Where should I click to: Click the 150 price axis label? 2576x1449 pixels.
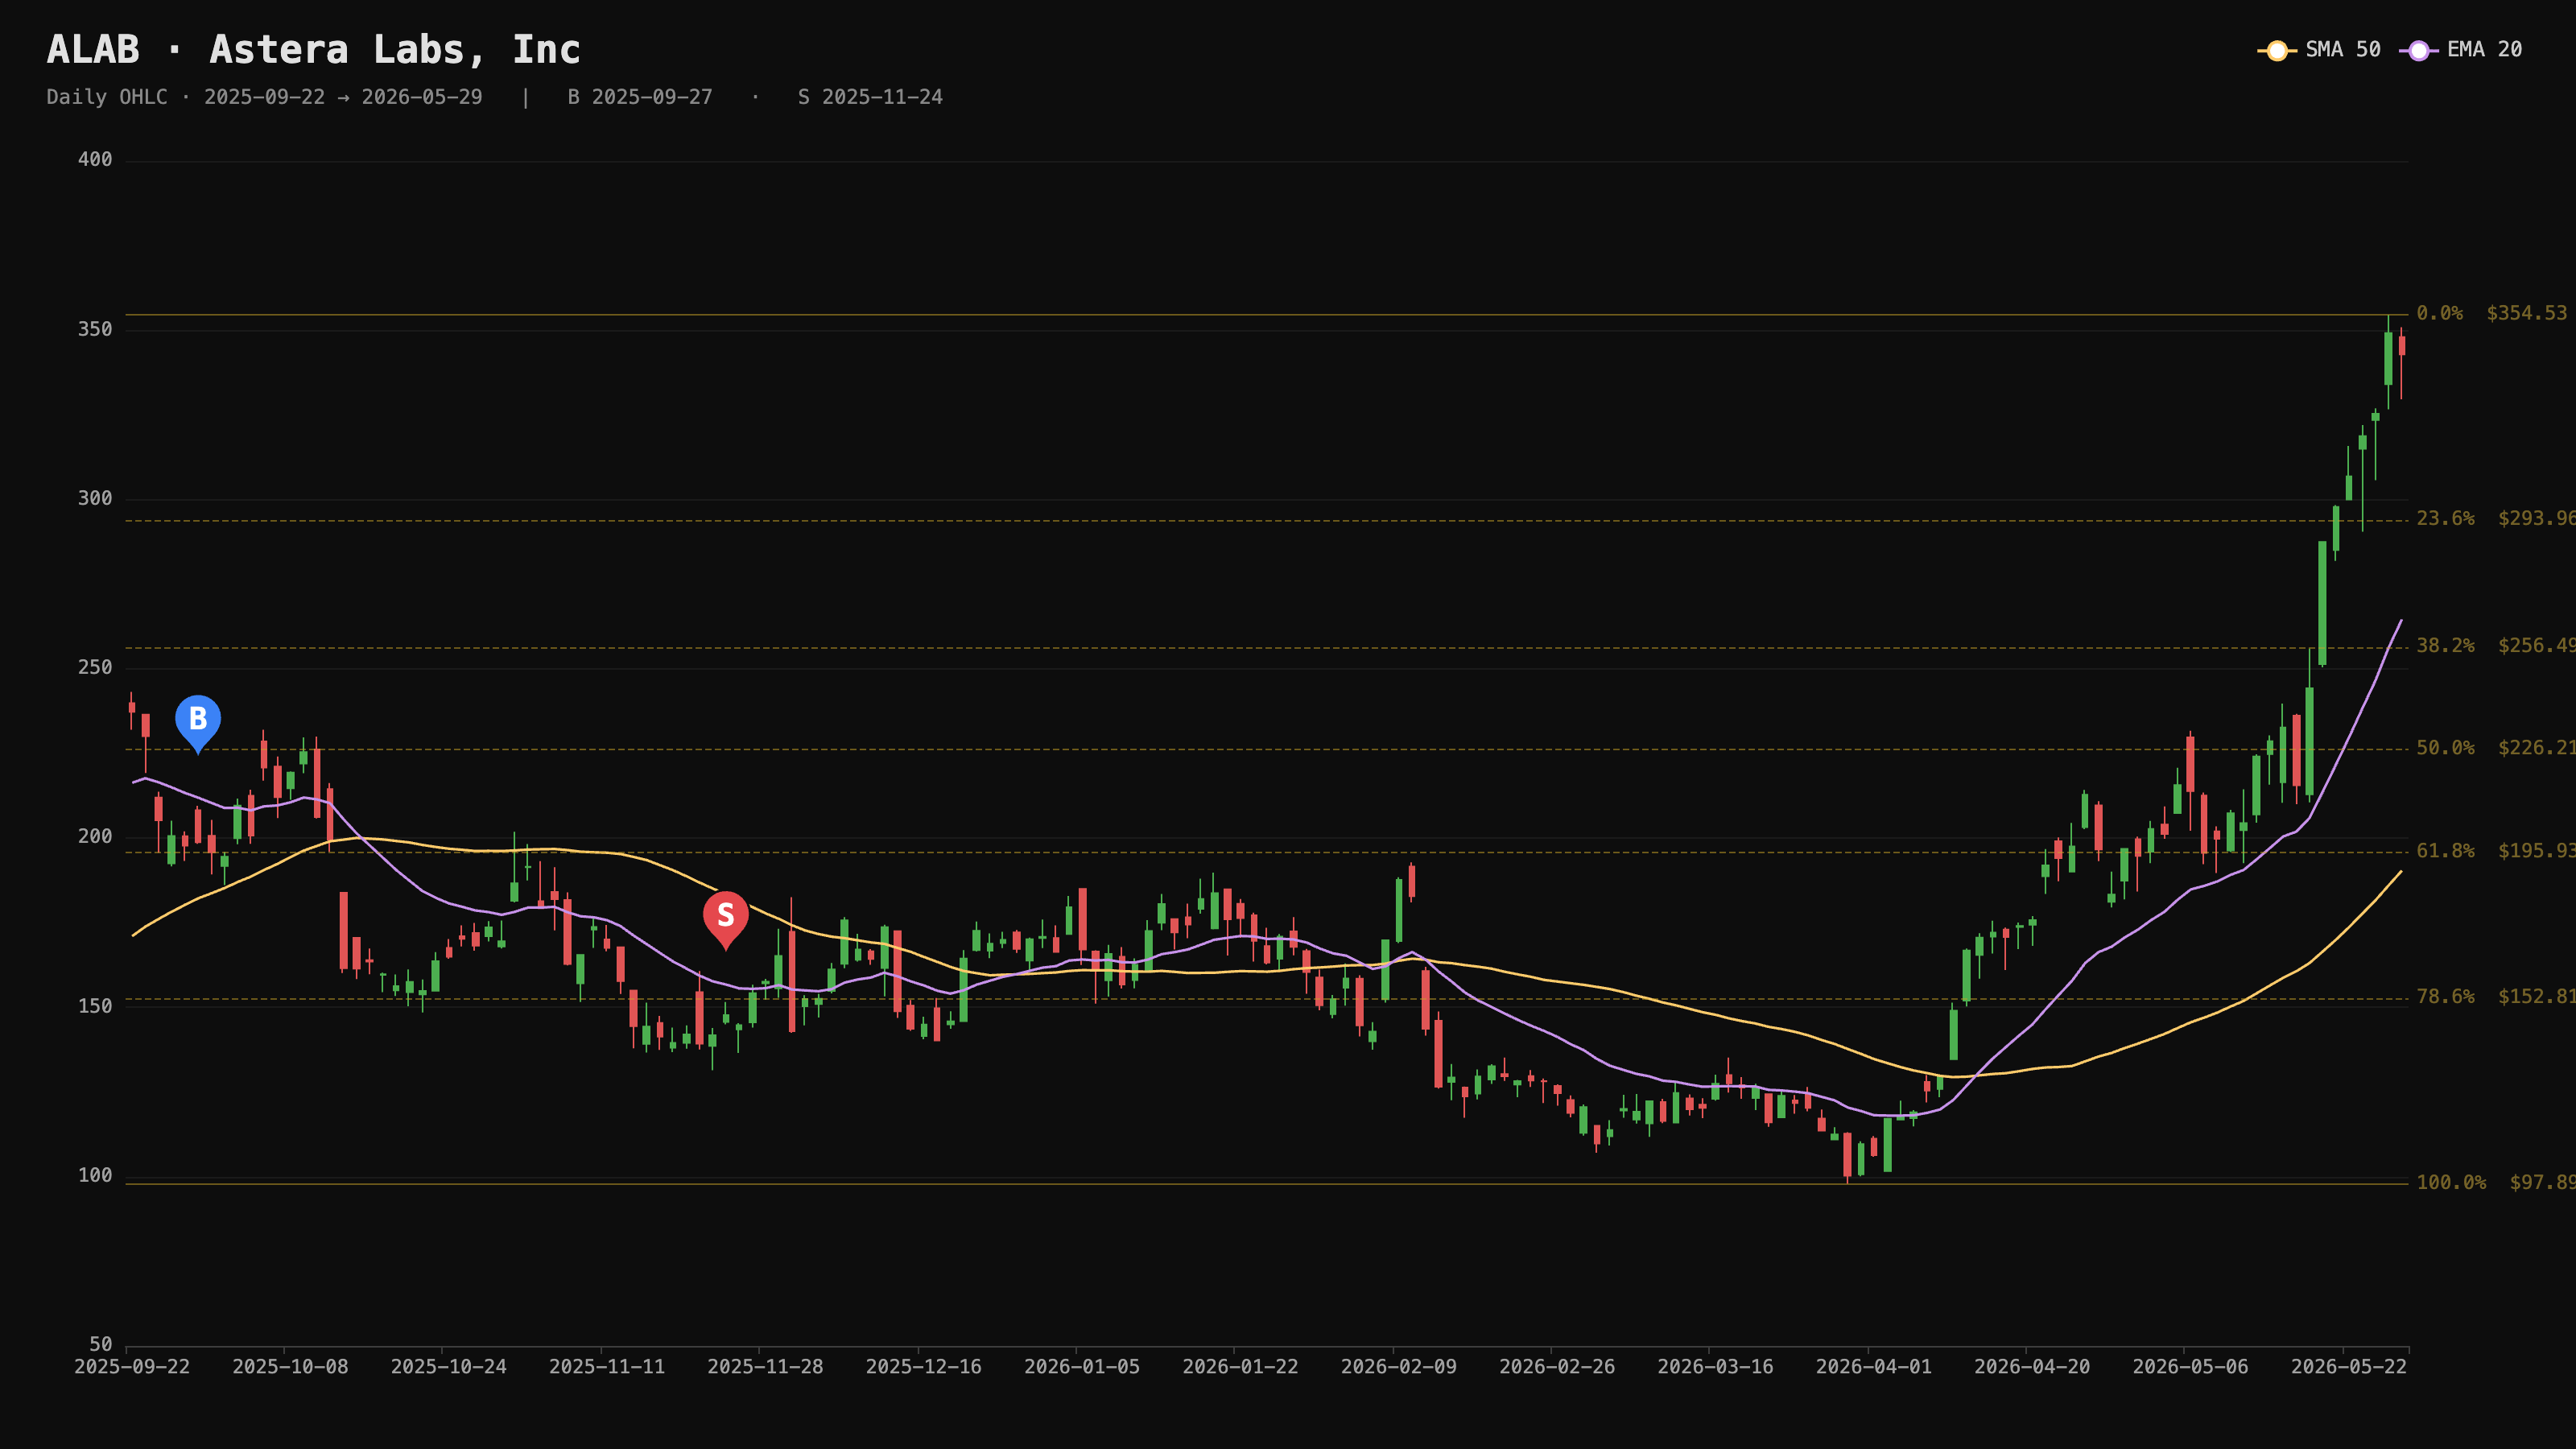point(95,1006)
